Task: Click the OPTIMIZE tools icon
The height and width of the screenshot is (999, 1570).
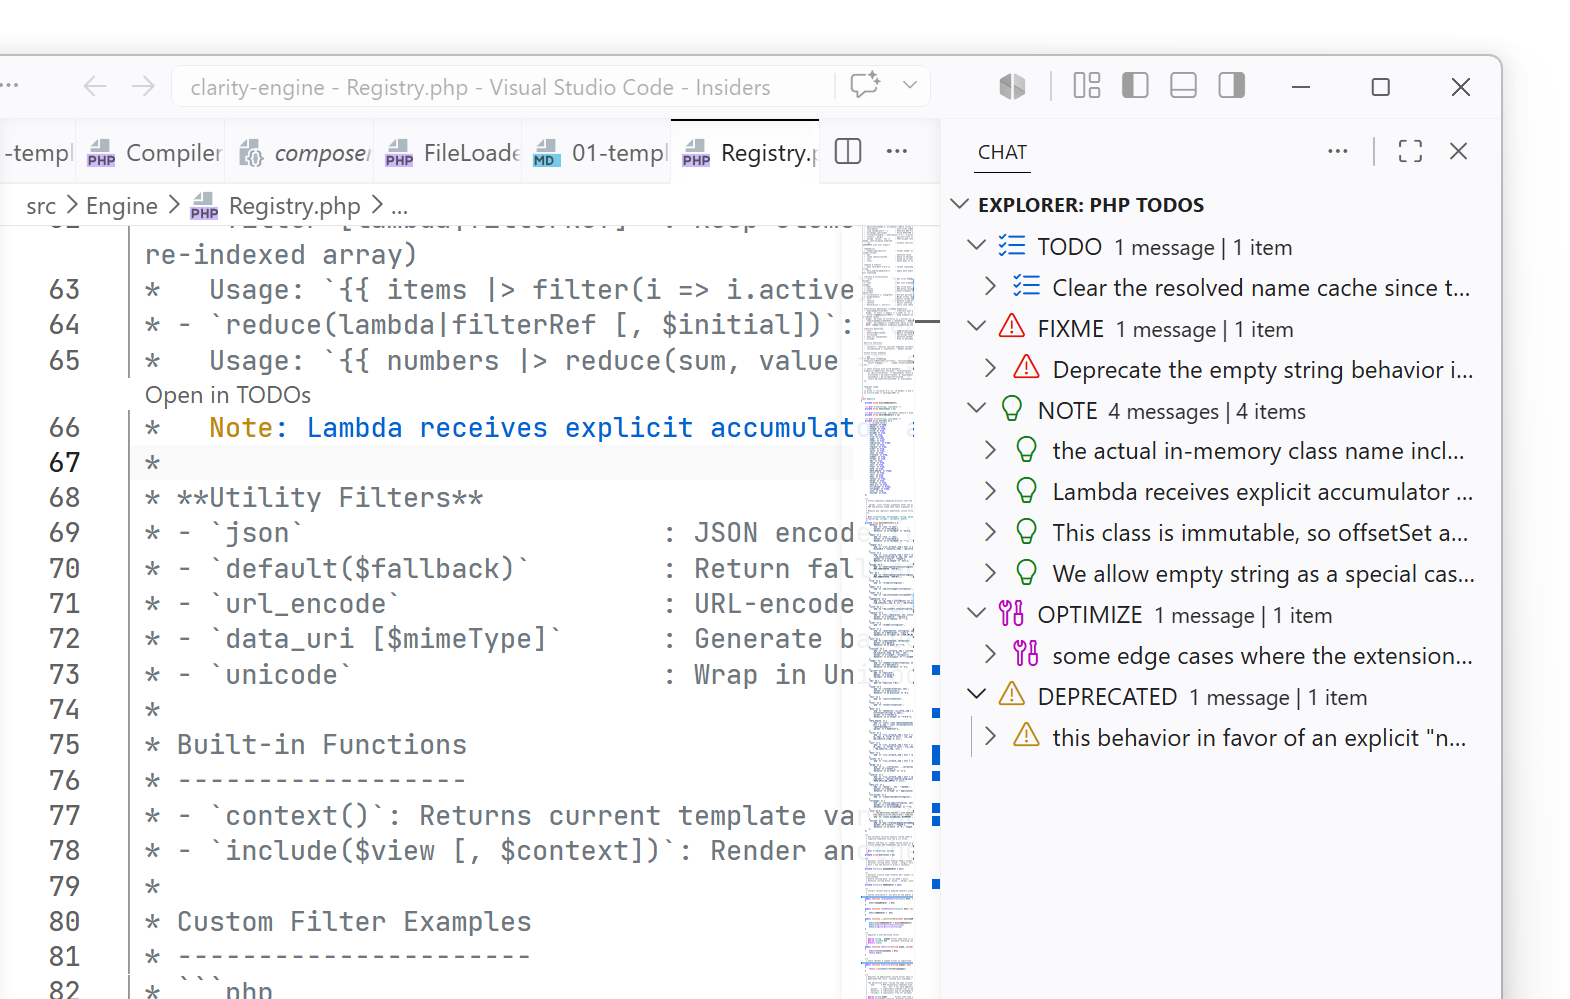Action: pos(1012,614)
